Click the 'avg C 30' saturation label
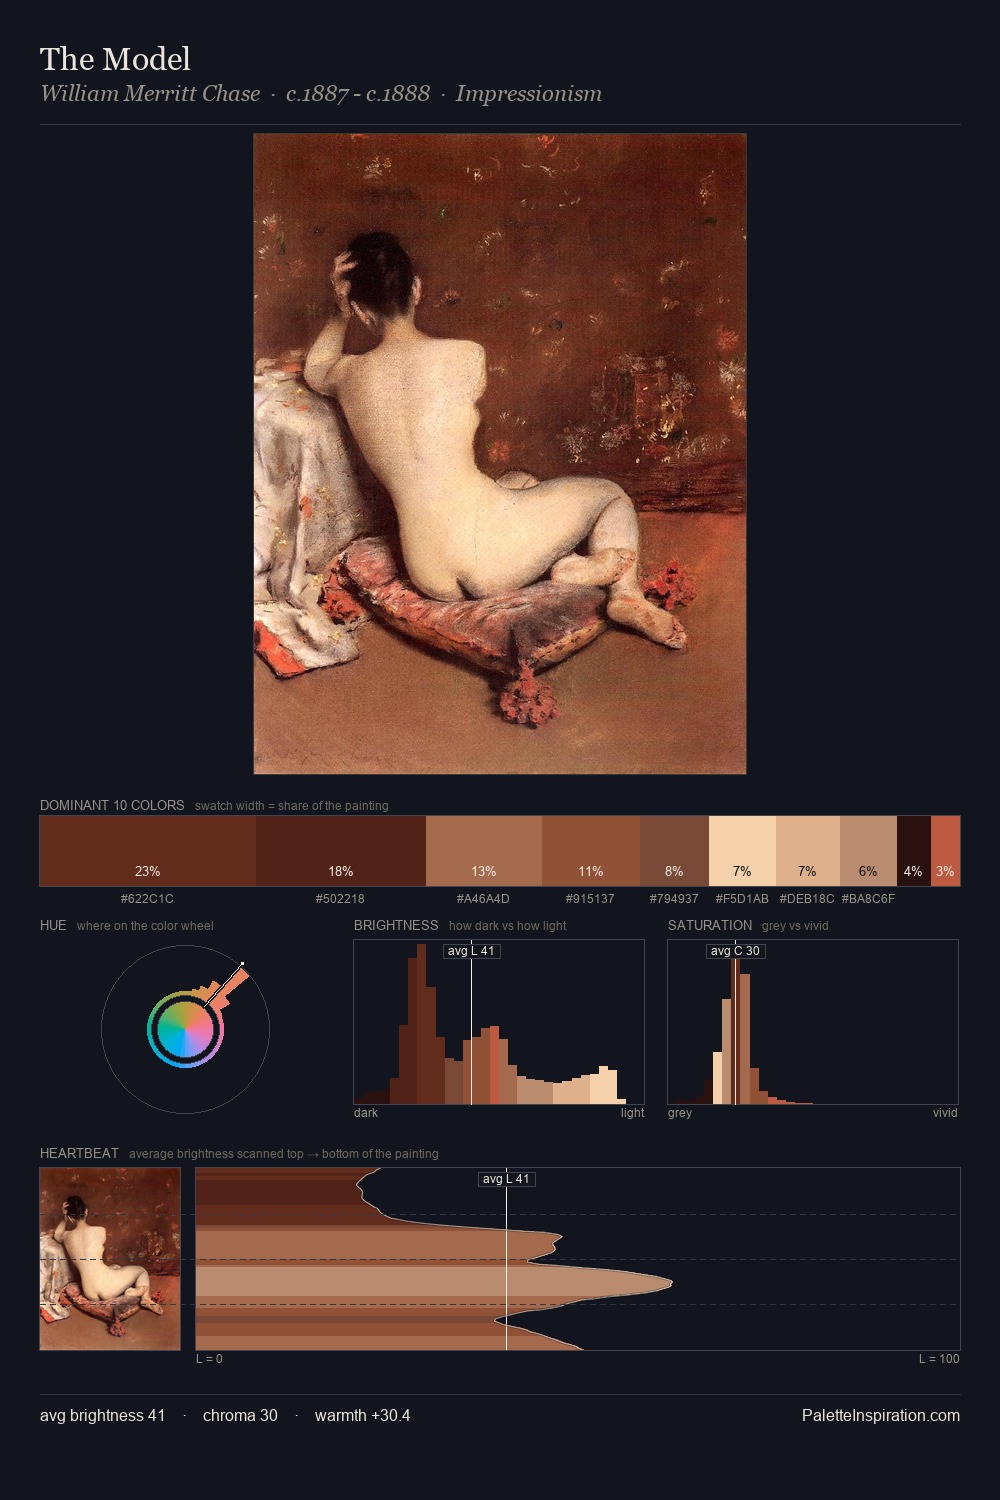The image size is (1000, 1500). click(x=736, y=951)
